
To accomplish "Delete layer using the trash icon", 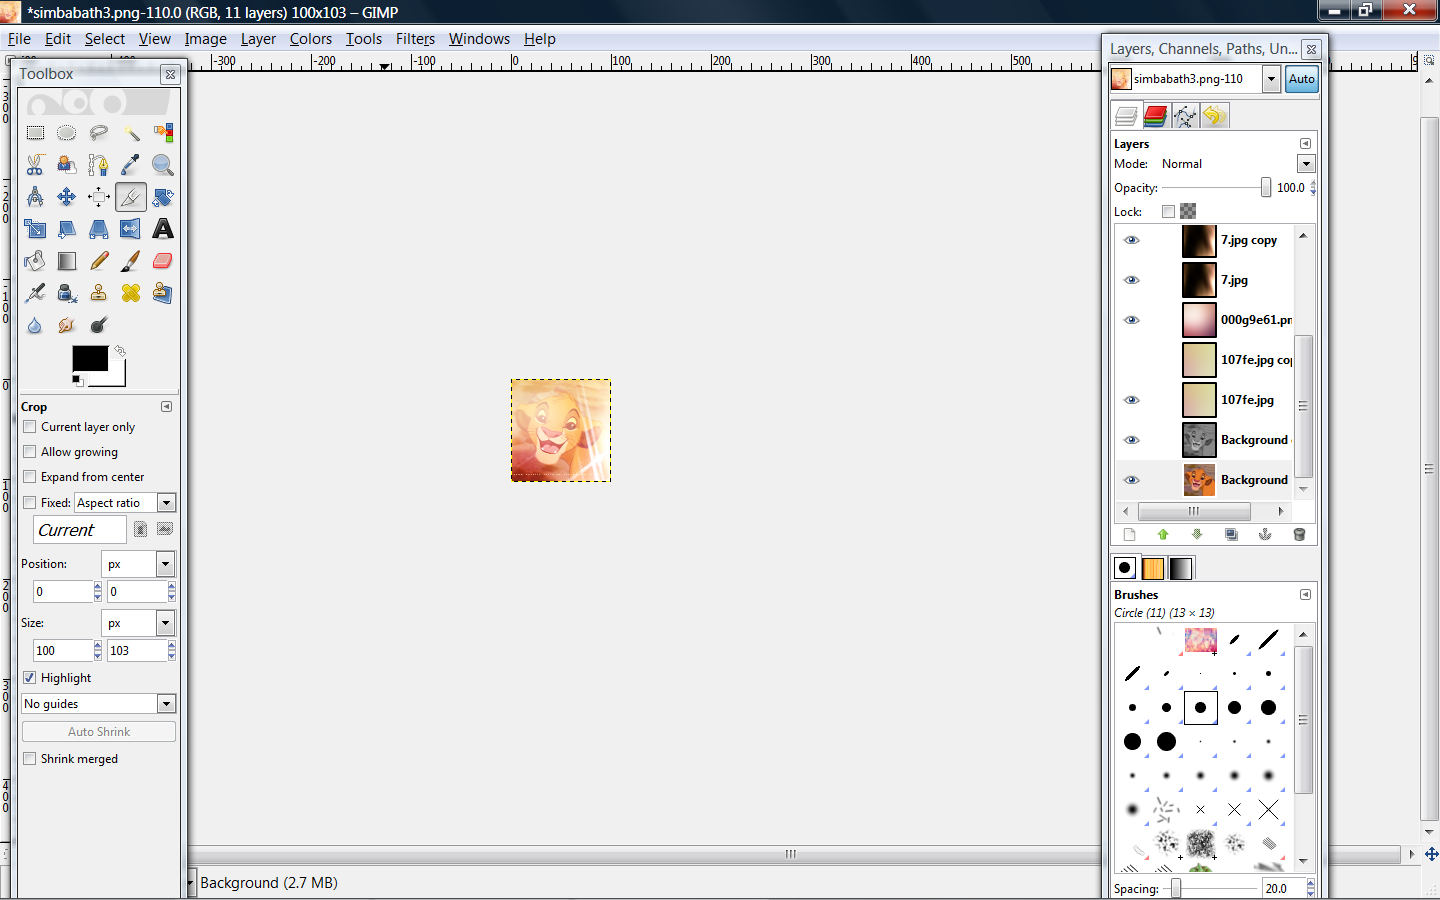I will tap(1299, 535).
